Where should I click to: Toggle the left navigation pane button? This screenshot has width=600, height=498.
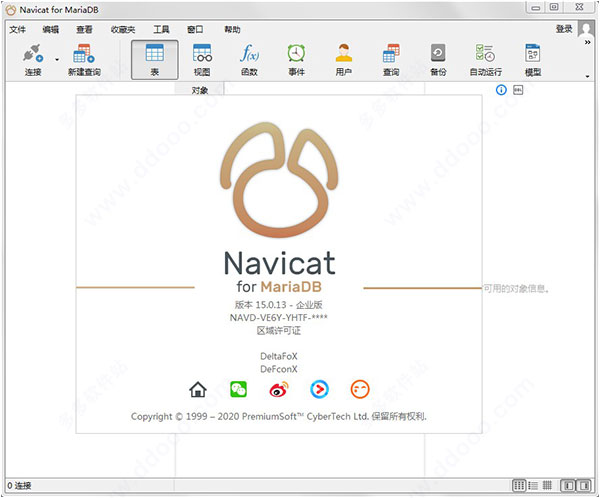[x=568, y=485]
